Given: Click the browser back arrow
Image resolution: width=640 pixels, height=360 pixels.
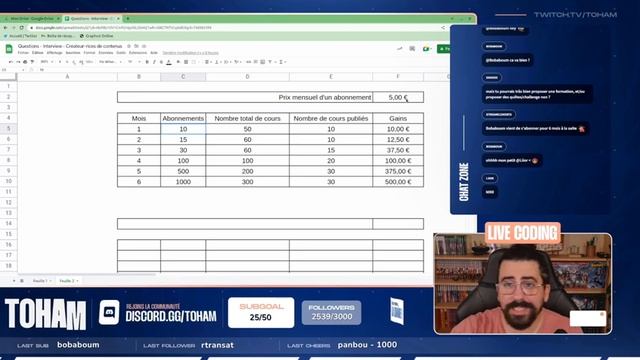Looking at the screenshot, I should point(5,28).
